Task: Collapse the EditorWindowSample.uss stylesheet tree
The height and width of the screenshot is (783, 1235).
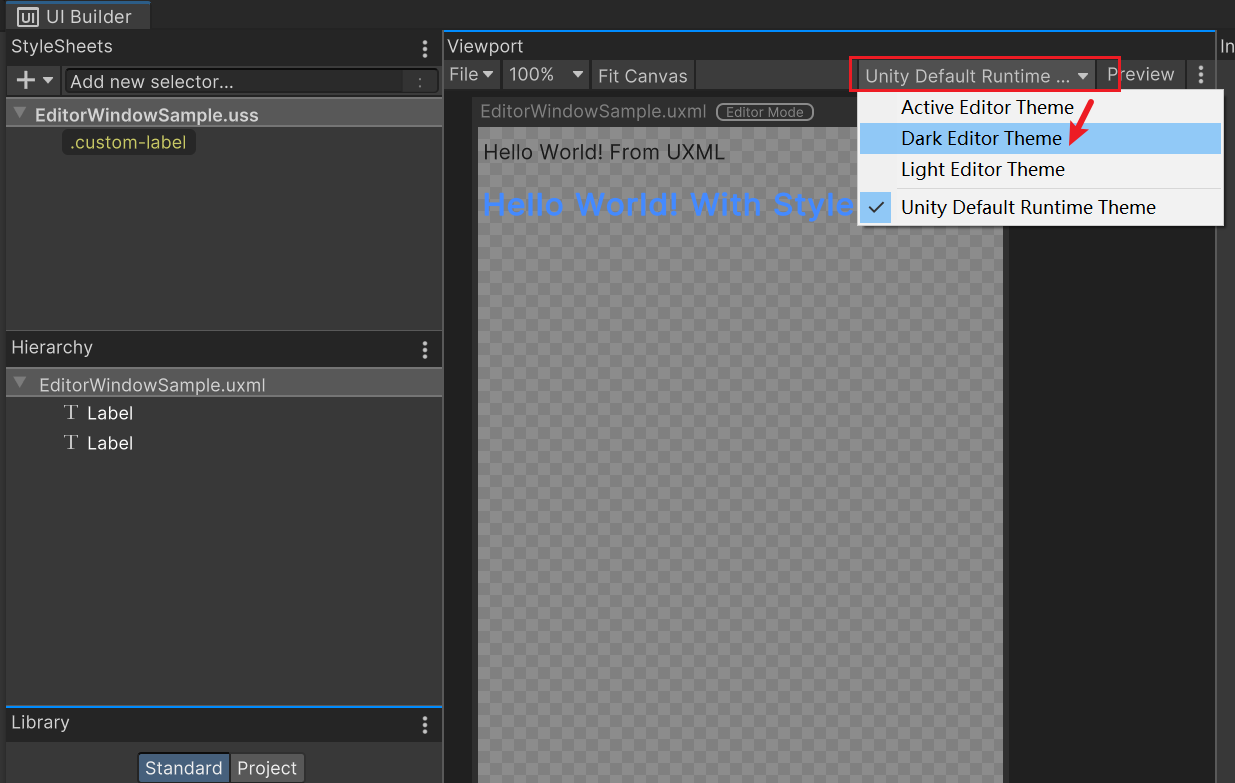Action: (x=20, y=114)
